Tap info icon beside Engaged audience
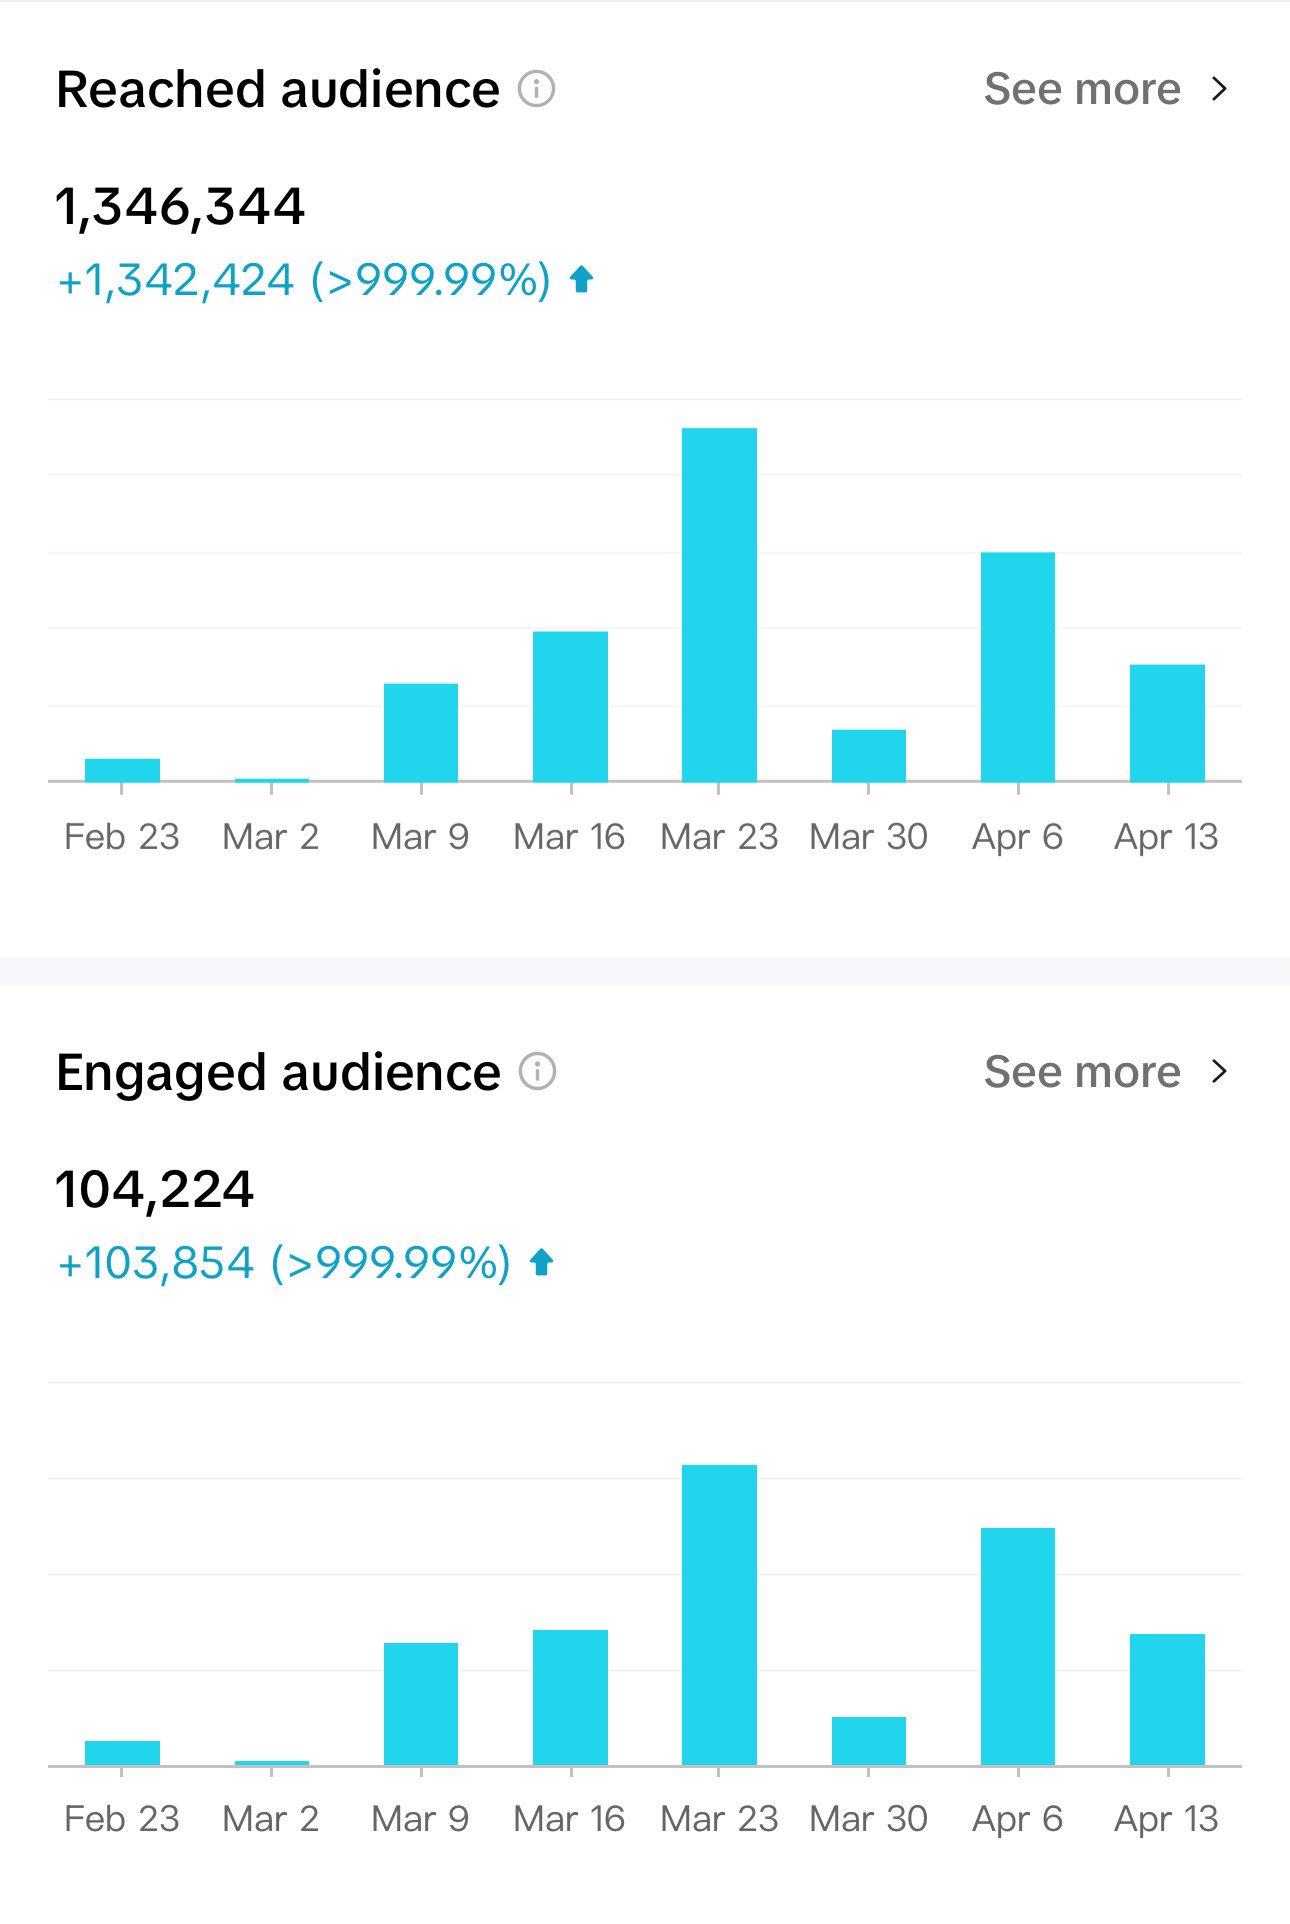 (x=537, y=1072)
